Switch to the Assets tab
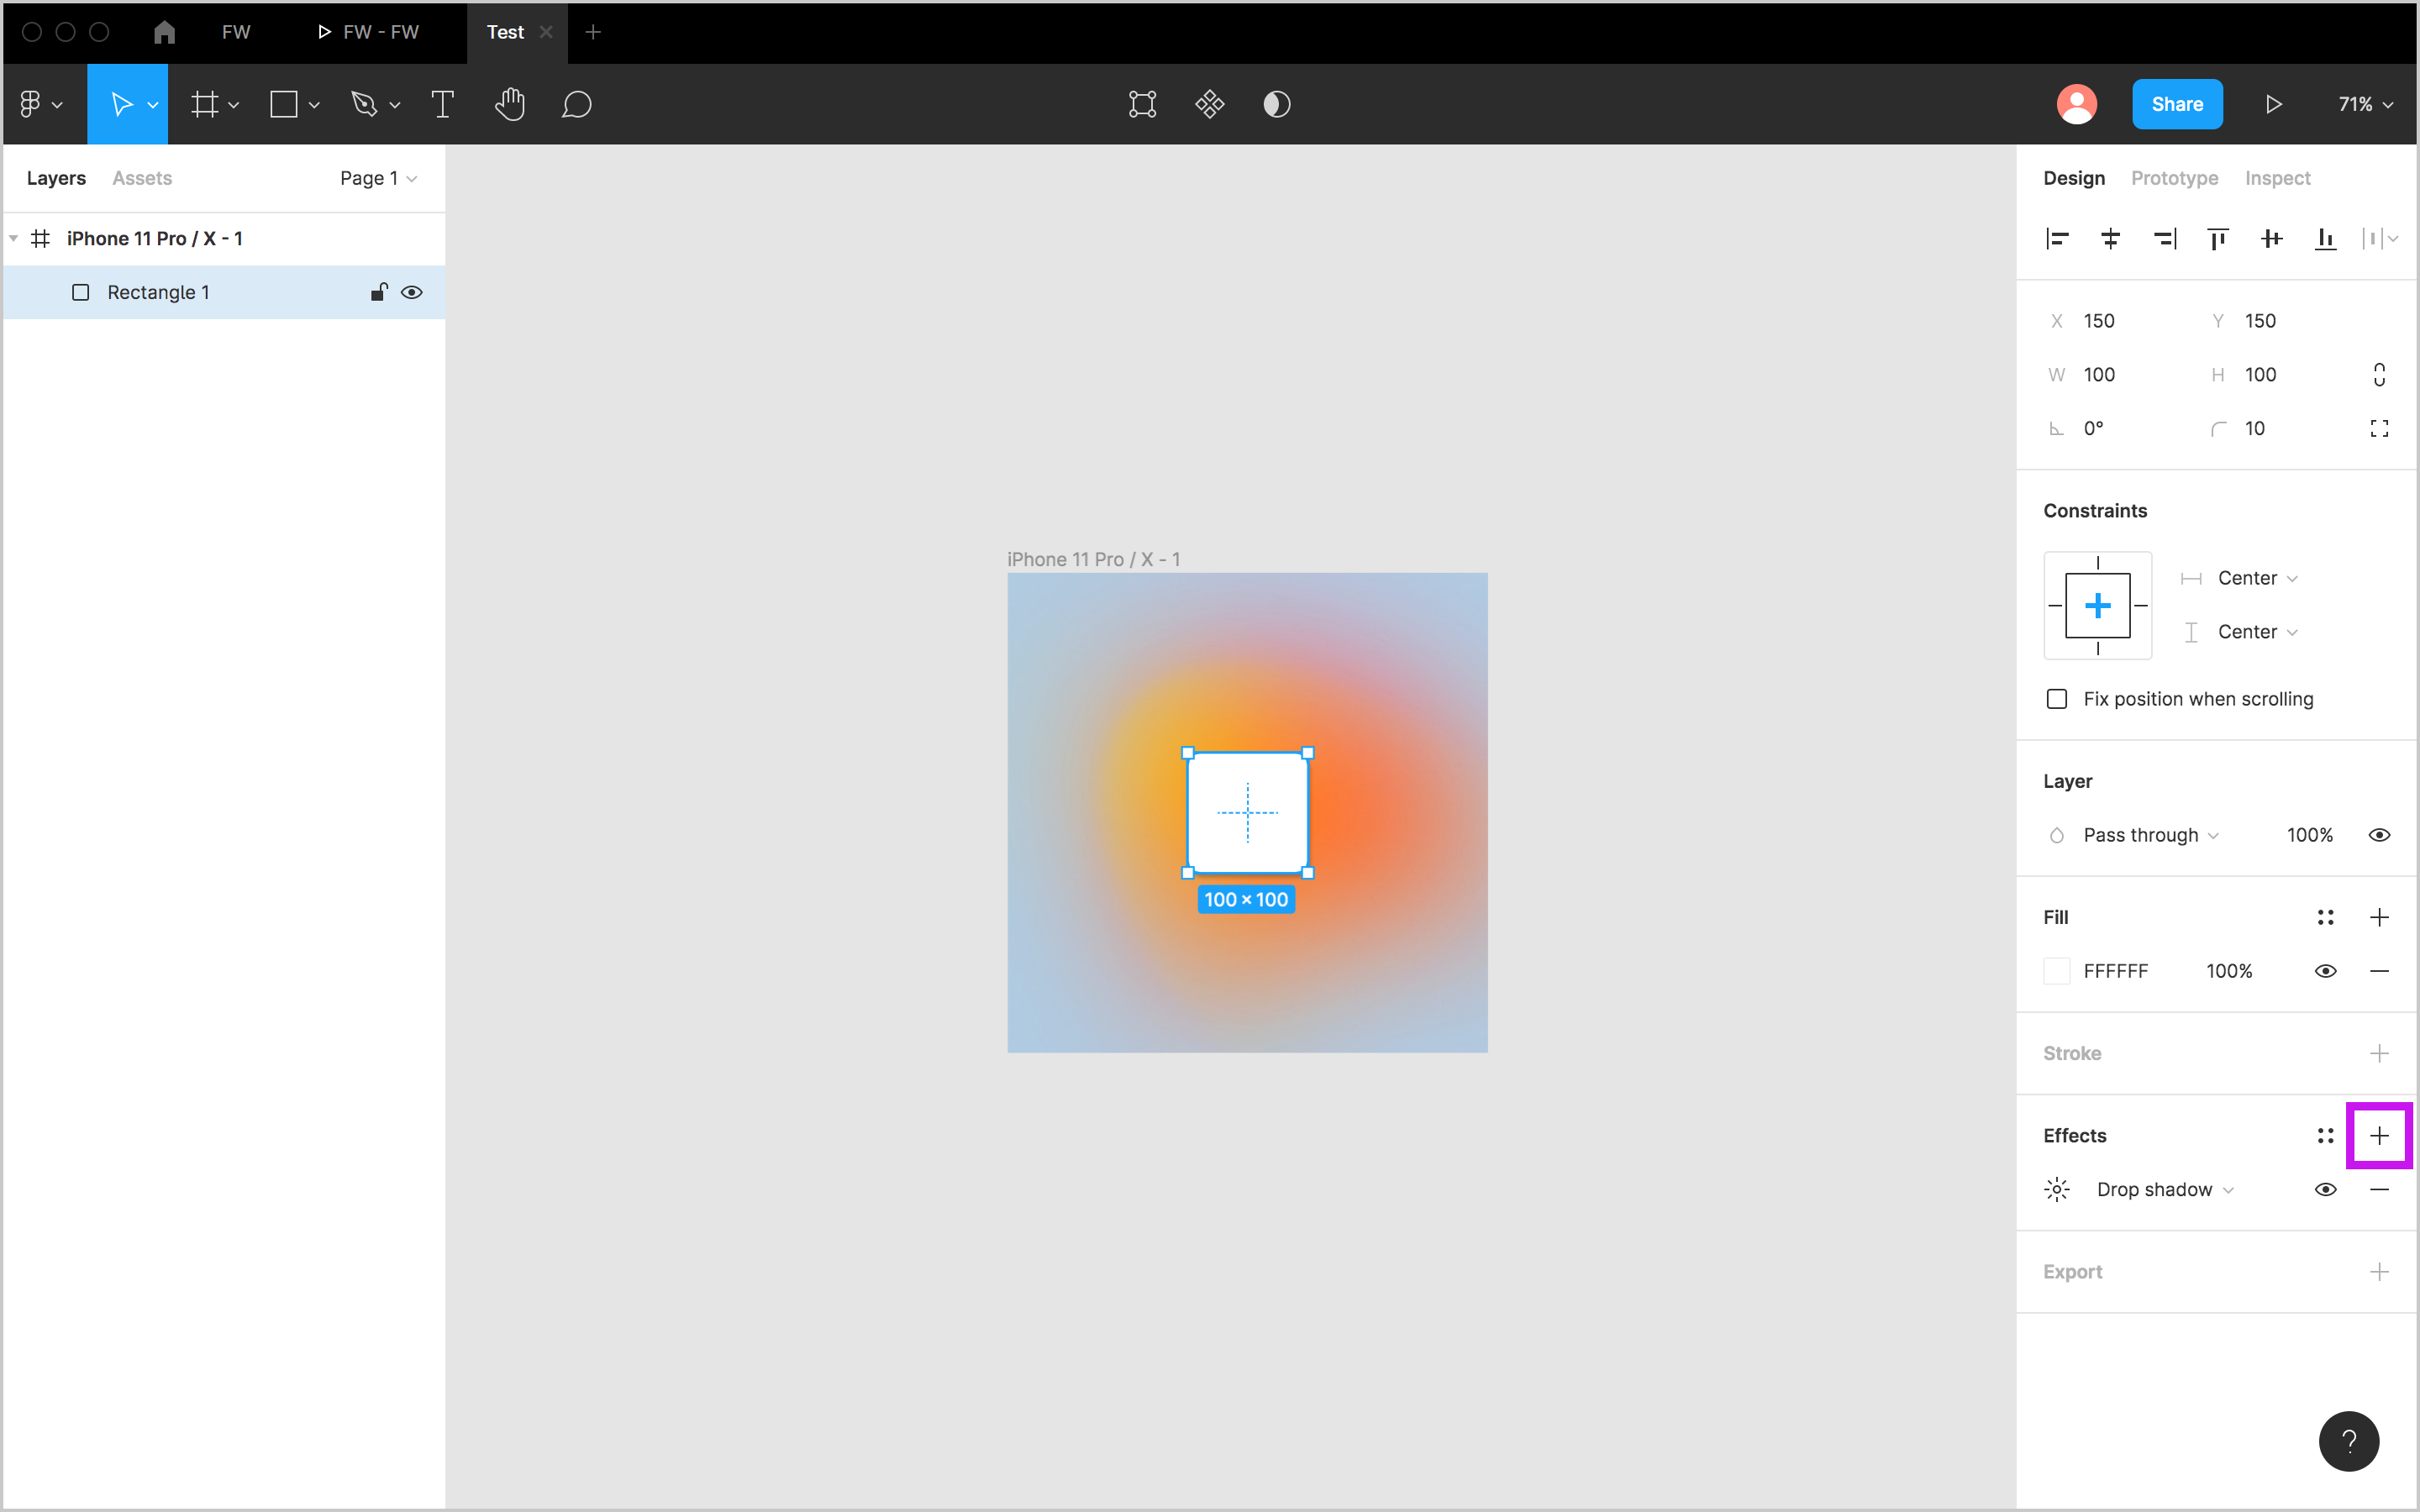 coord(142,178)
